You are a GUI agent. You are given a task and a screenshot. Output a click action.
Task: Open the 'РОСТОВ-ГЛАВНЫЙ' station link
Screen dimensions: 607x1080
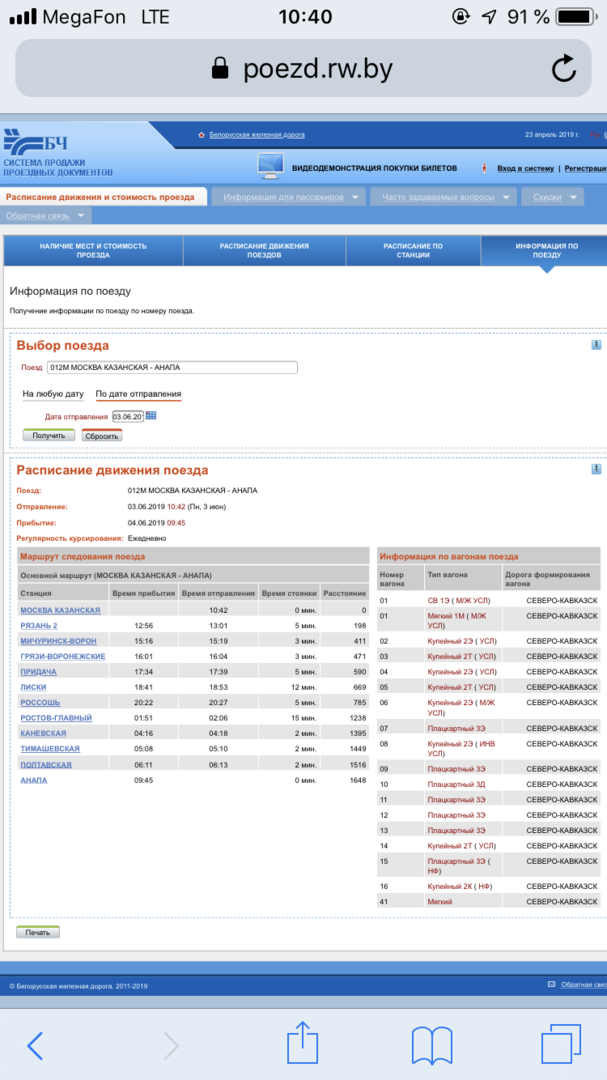pos(56,718)
